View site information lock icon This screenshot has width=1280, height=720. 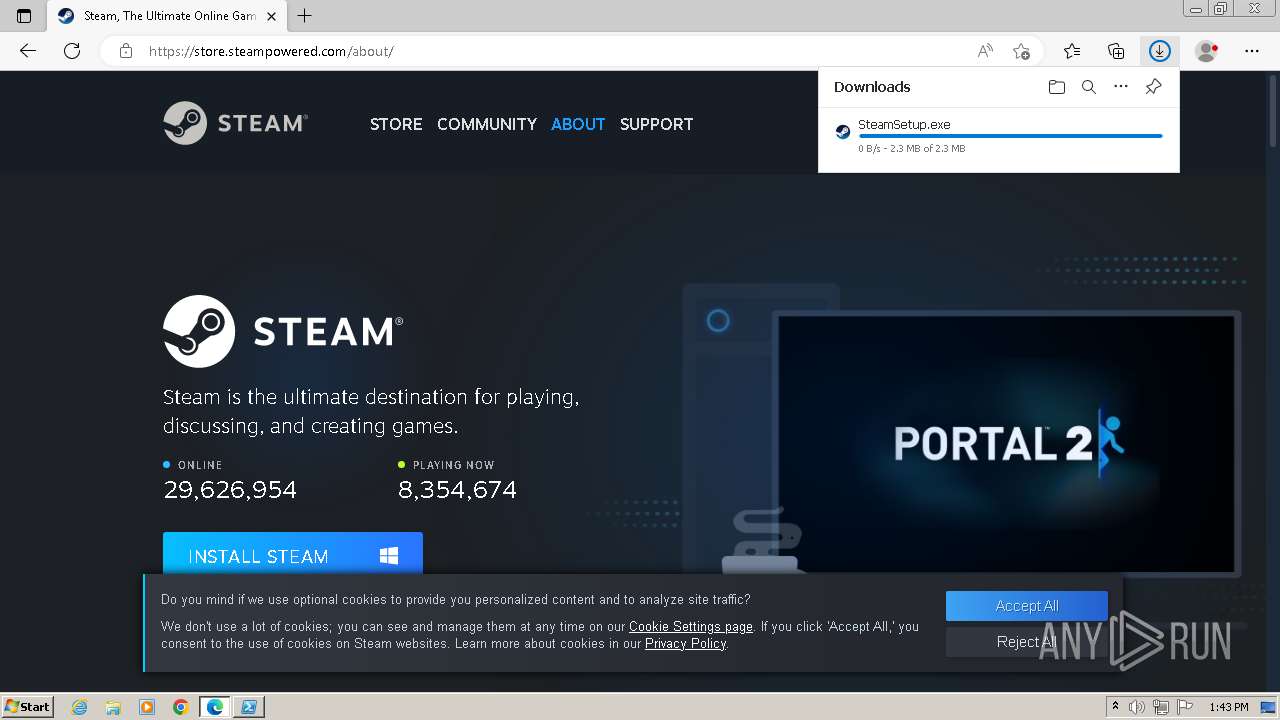tap(126, 51)
